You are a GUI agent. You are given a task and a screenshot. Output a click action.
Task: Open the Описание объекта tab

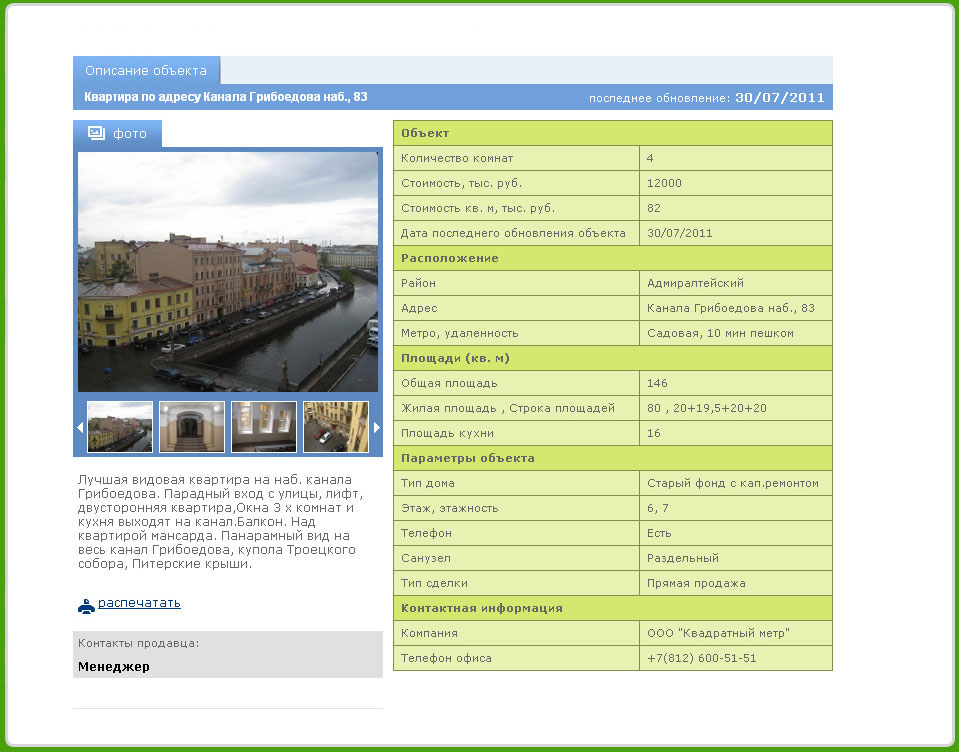(146, 70)
